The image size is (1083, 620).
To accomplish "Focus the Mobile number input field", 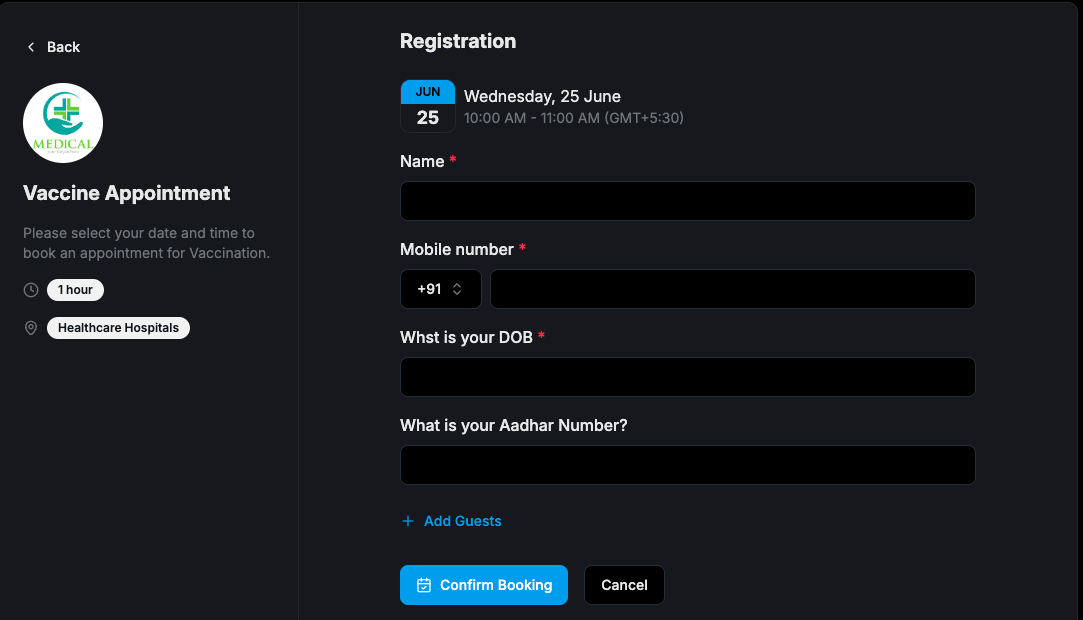I will coord(732,289).
